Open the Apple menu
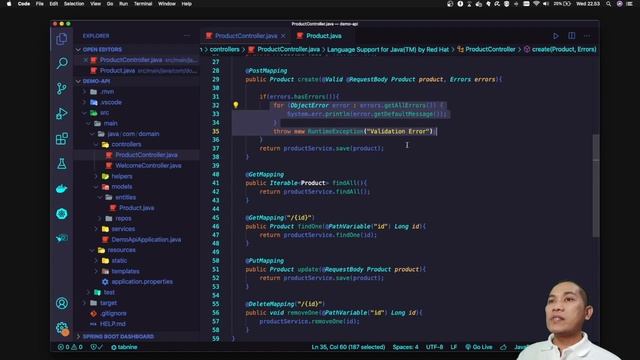The image size is (640, 360). [x=9, y=4]
